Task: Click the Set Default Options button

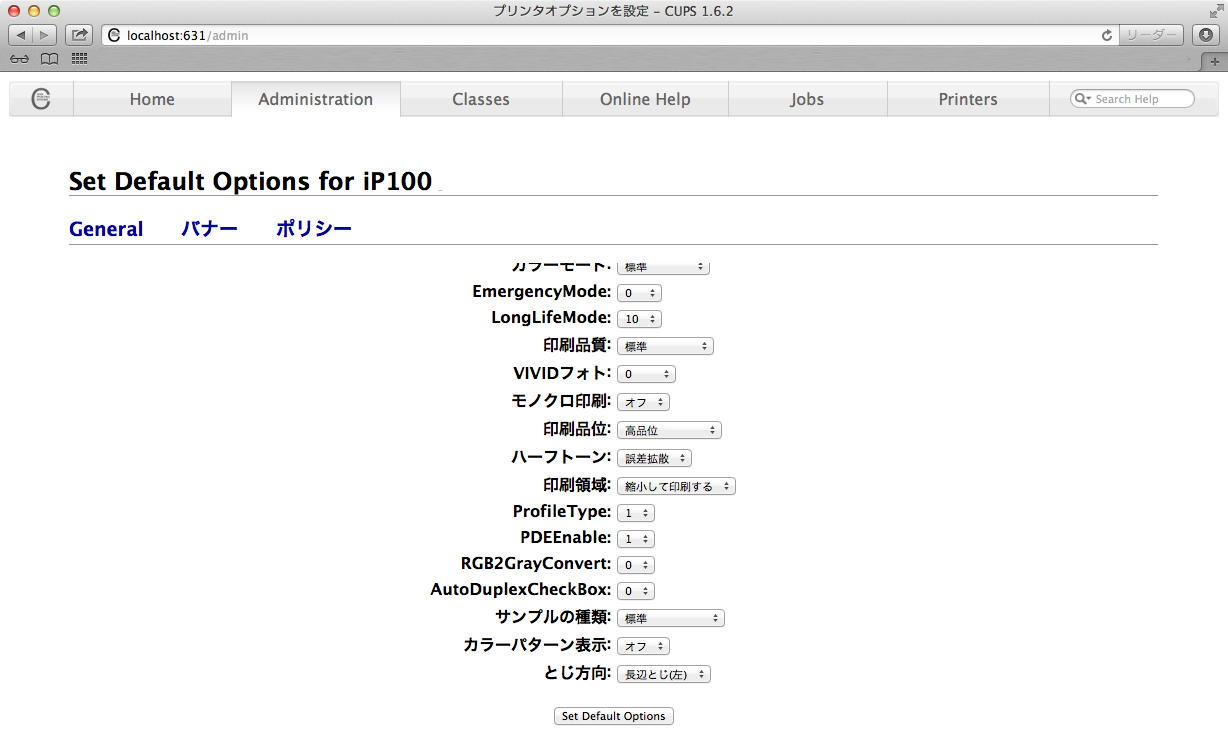Action: click(614, 716)
